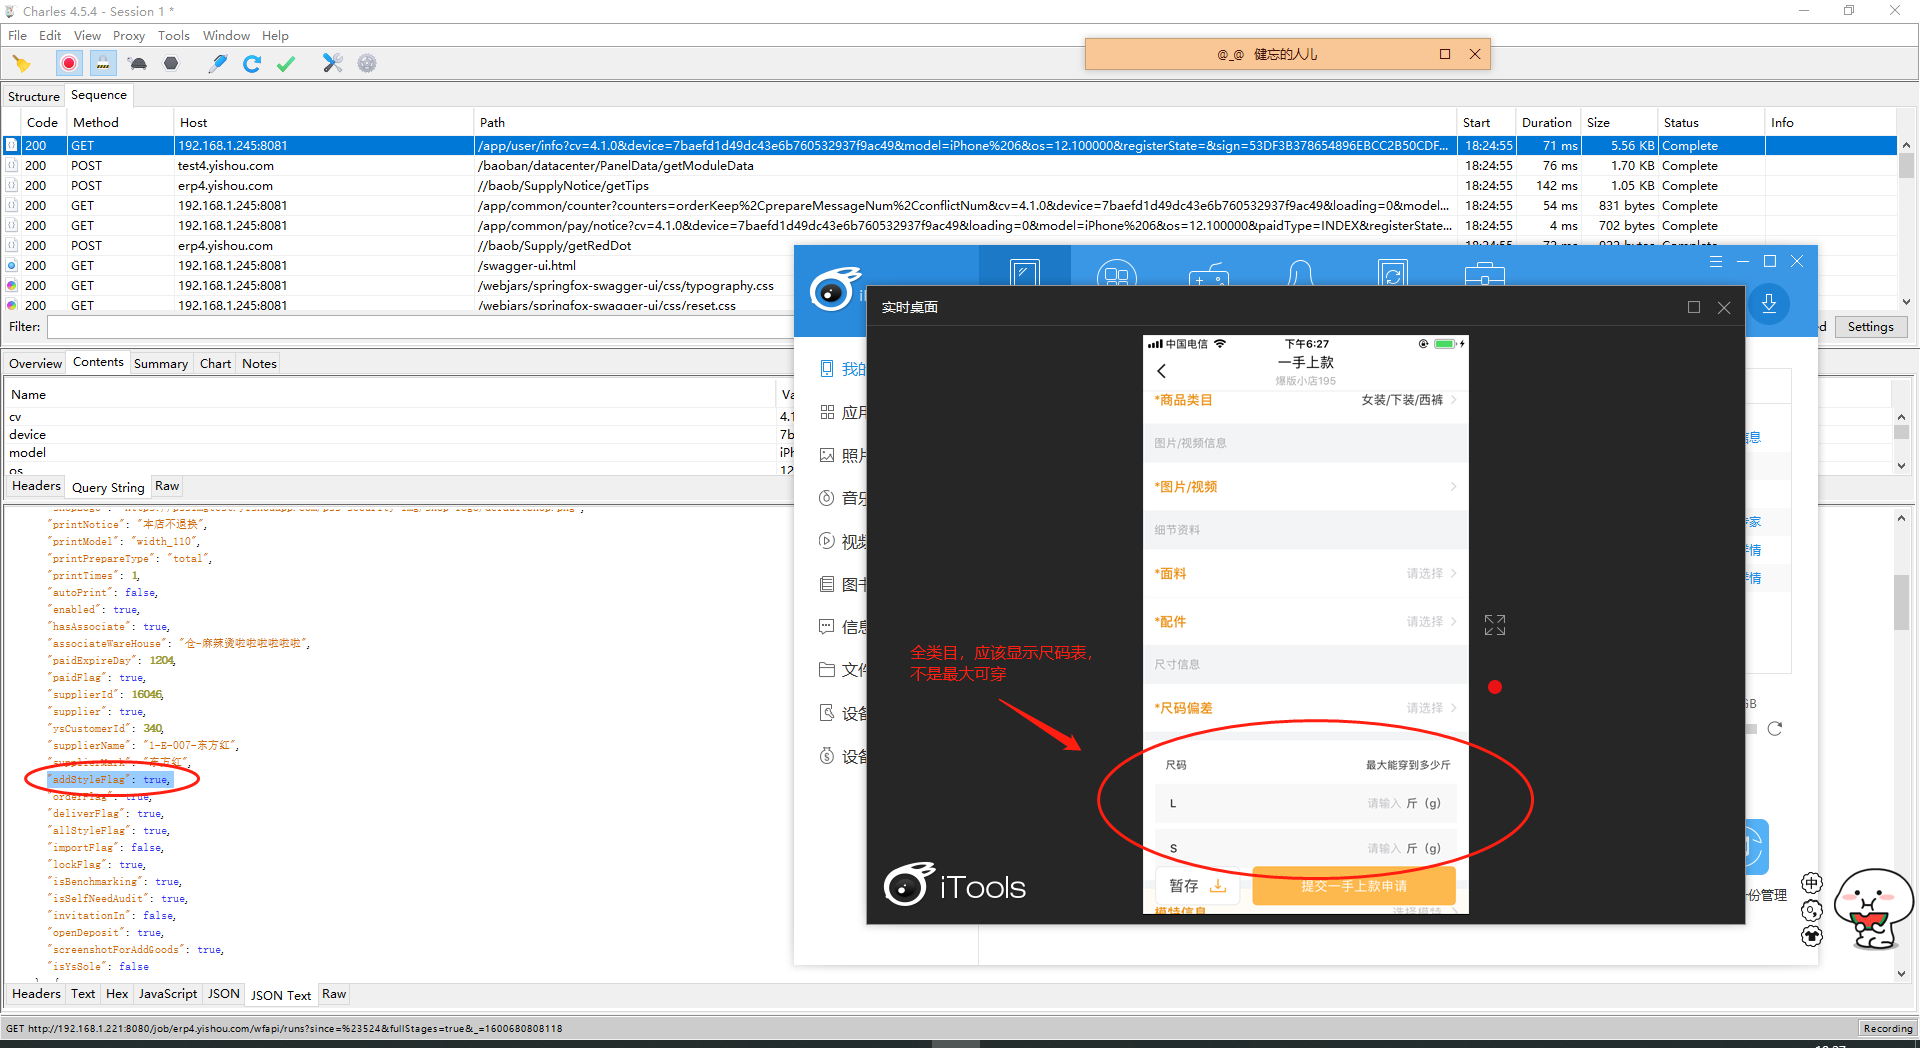
Task: Open the ringtone bell icon in iTools
Action: click(1300, 272)
